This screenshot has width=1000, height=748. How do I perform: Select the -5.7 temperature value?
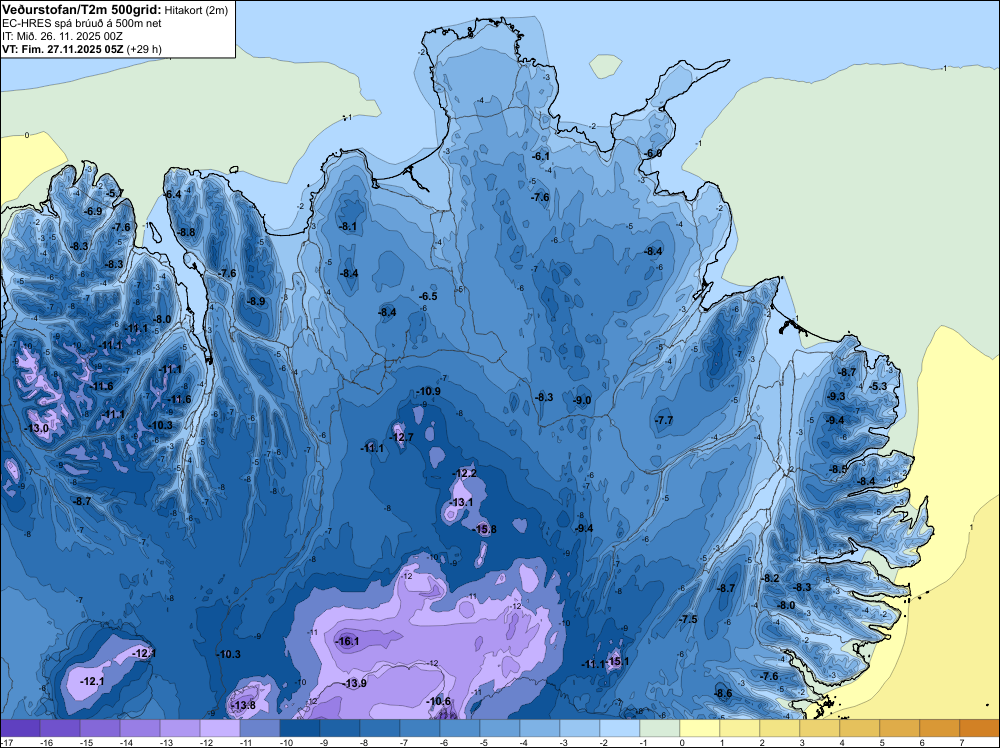(x=115, y=193)
